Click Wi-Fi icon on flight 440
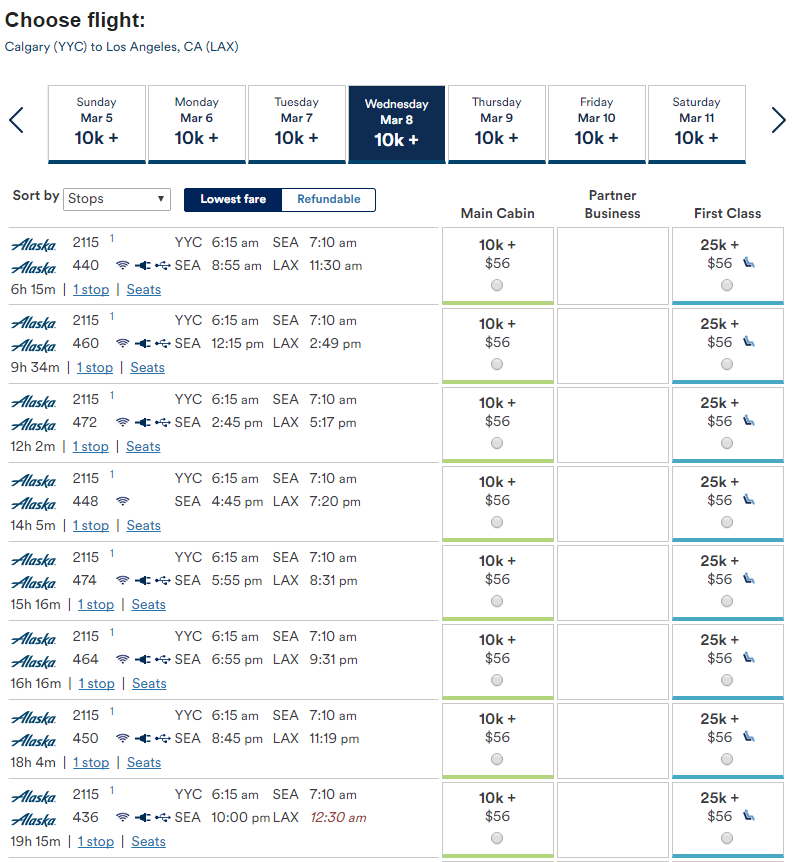This screenshot has height=862, width=794. 123,266
